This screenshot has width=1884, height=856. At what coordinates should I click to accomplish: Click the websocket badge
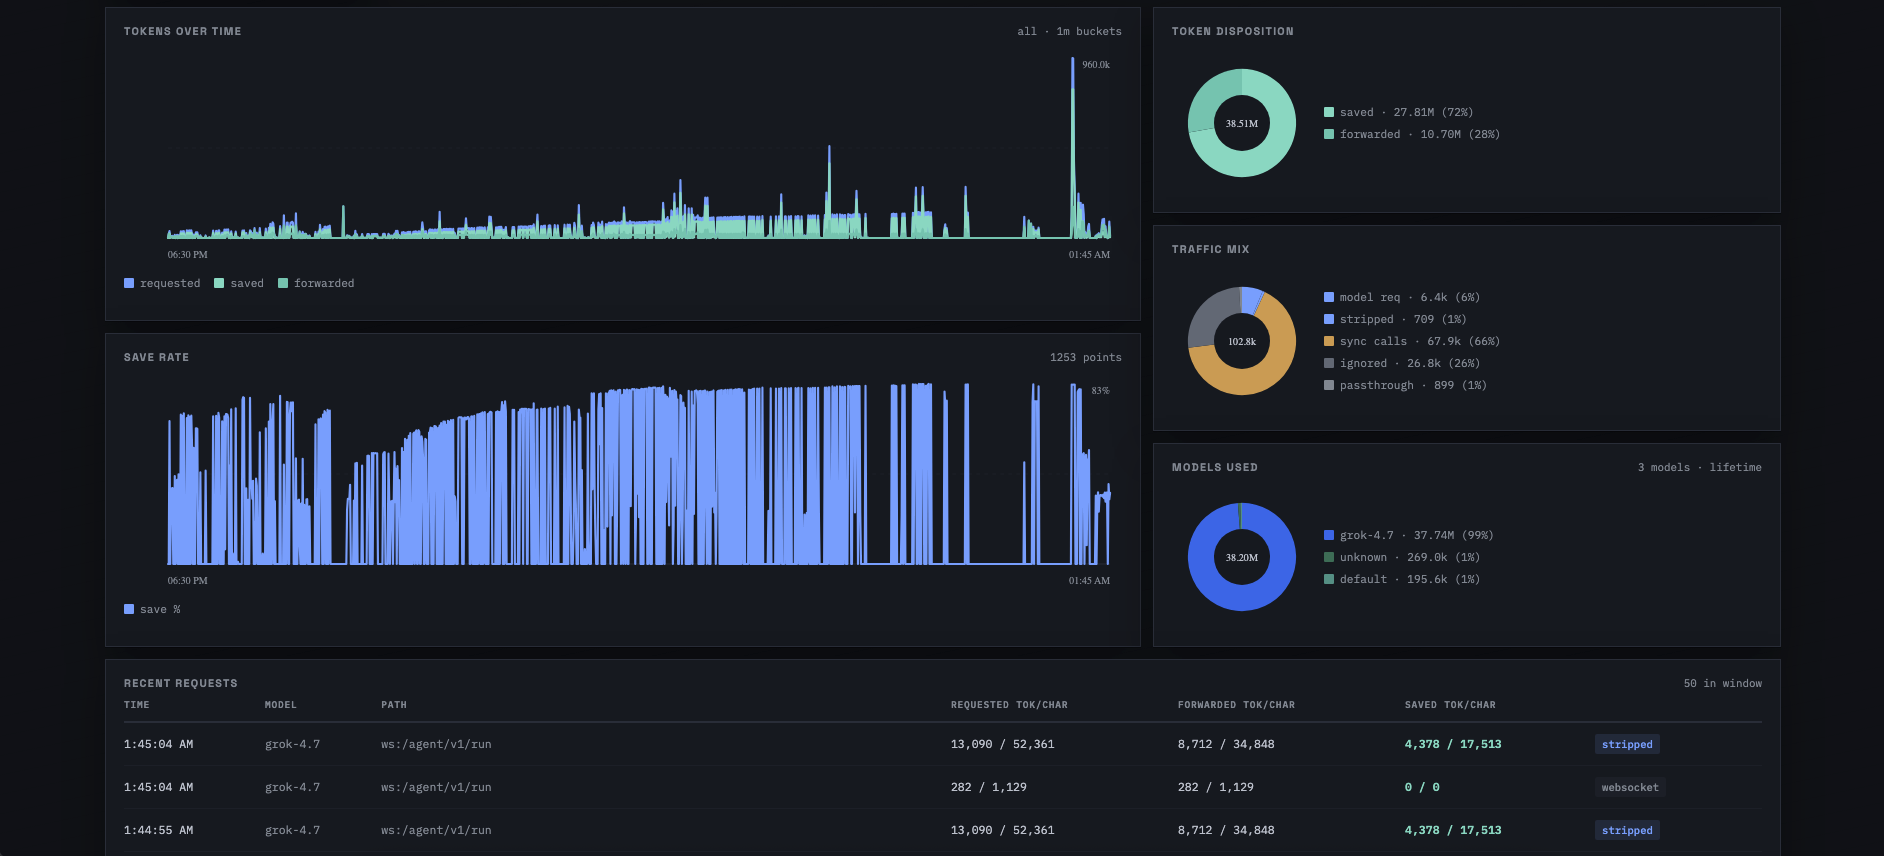tap(1630, 787)
